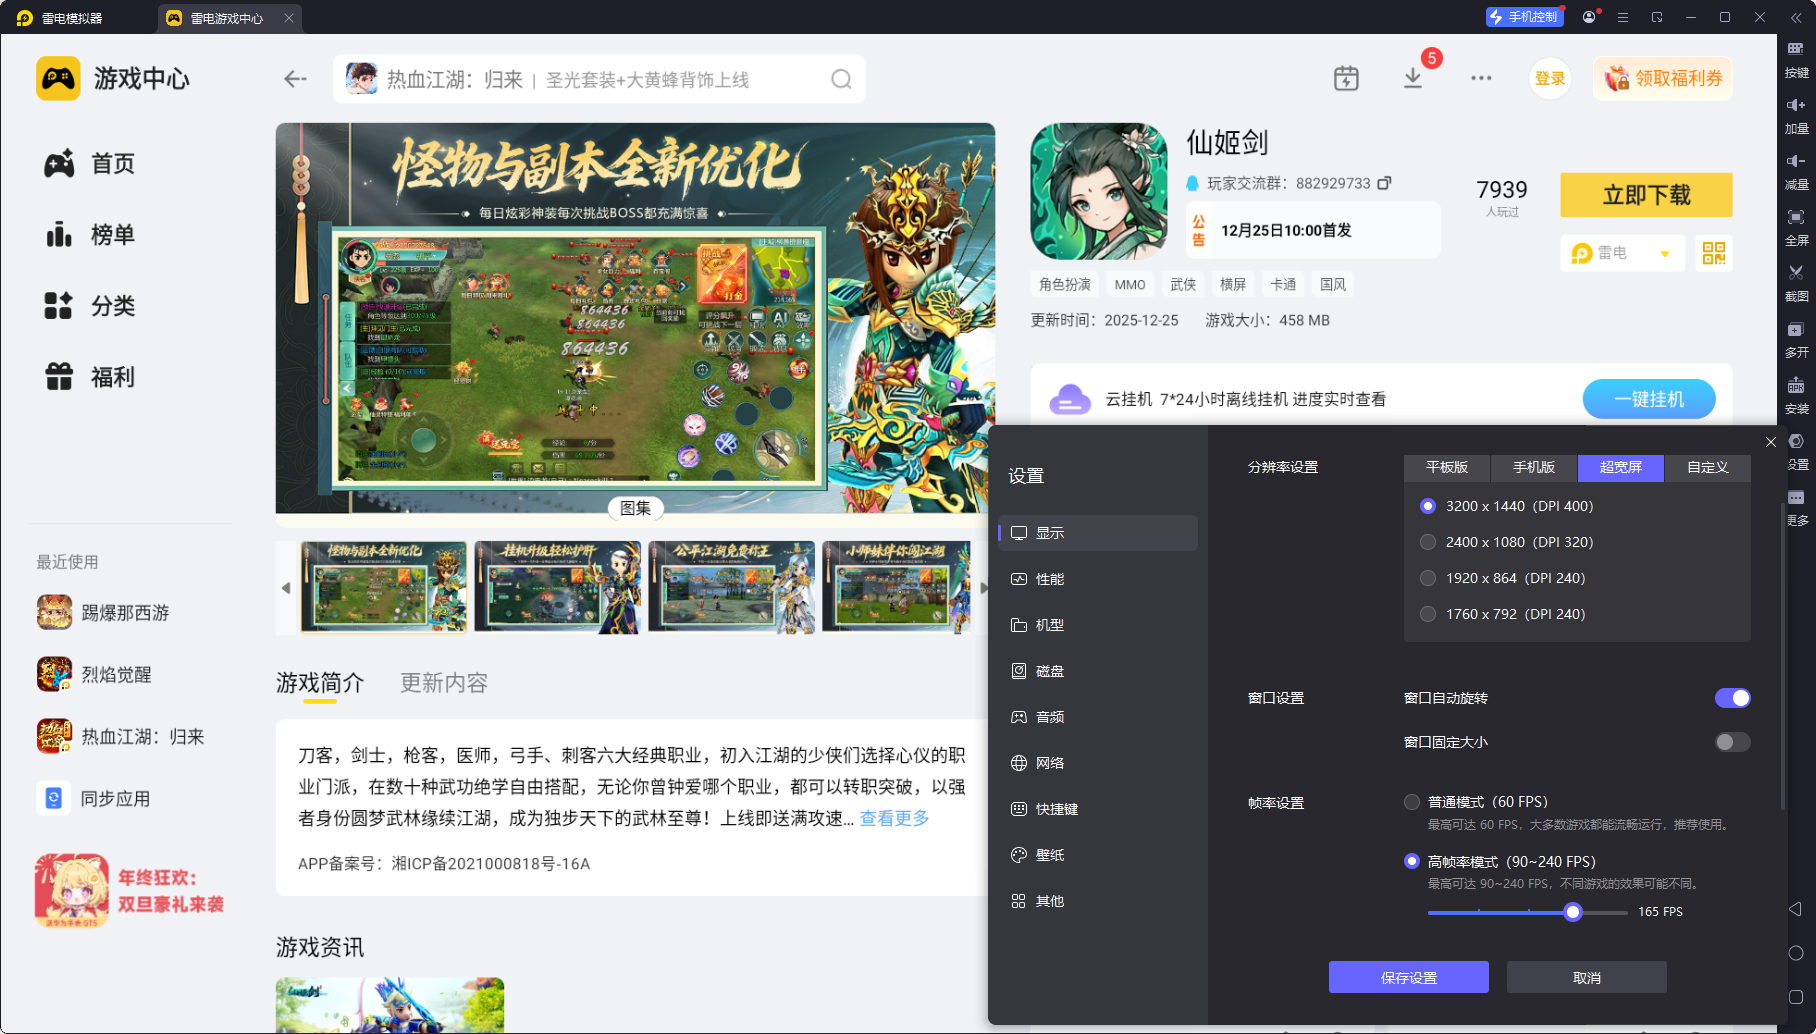Viewport: 1816px width, 1034px height.
Task: Switch to the 自定义 resolution tab
Action: coord(1708,467)
